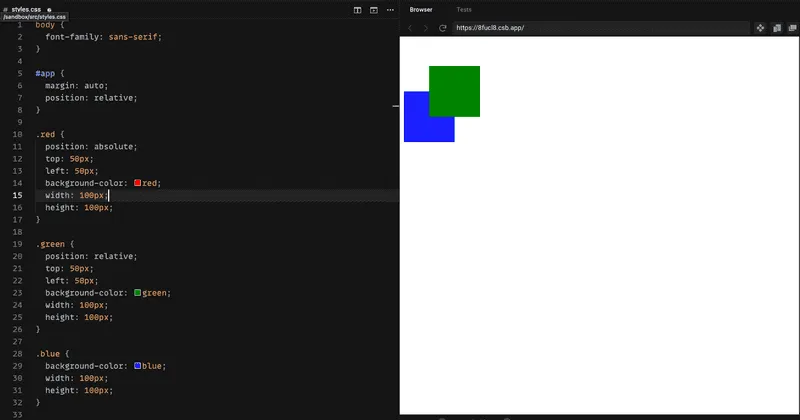This screenshot has height=420, width=800.
Task: Click the middle icon right of URL bar
Action: (x=777, y=28)
